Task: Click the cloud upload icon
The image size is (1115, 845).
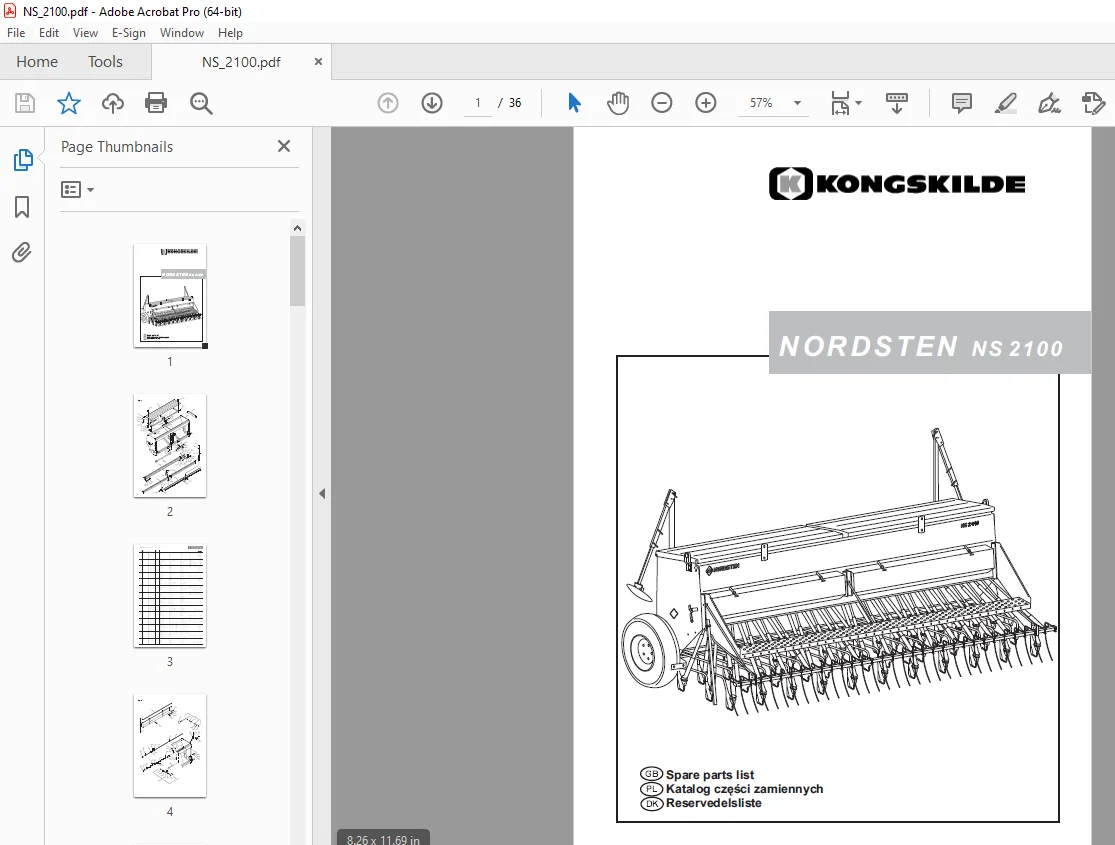Action: (112, 103)
